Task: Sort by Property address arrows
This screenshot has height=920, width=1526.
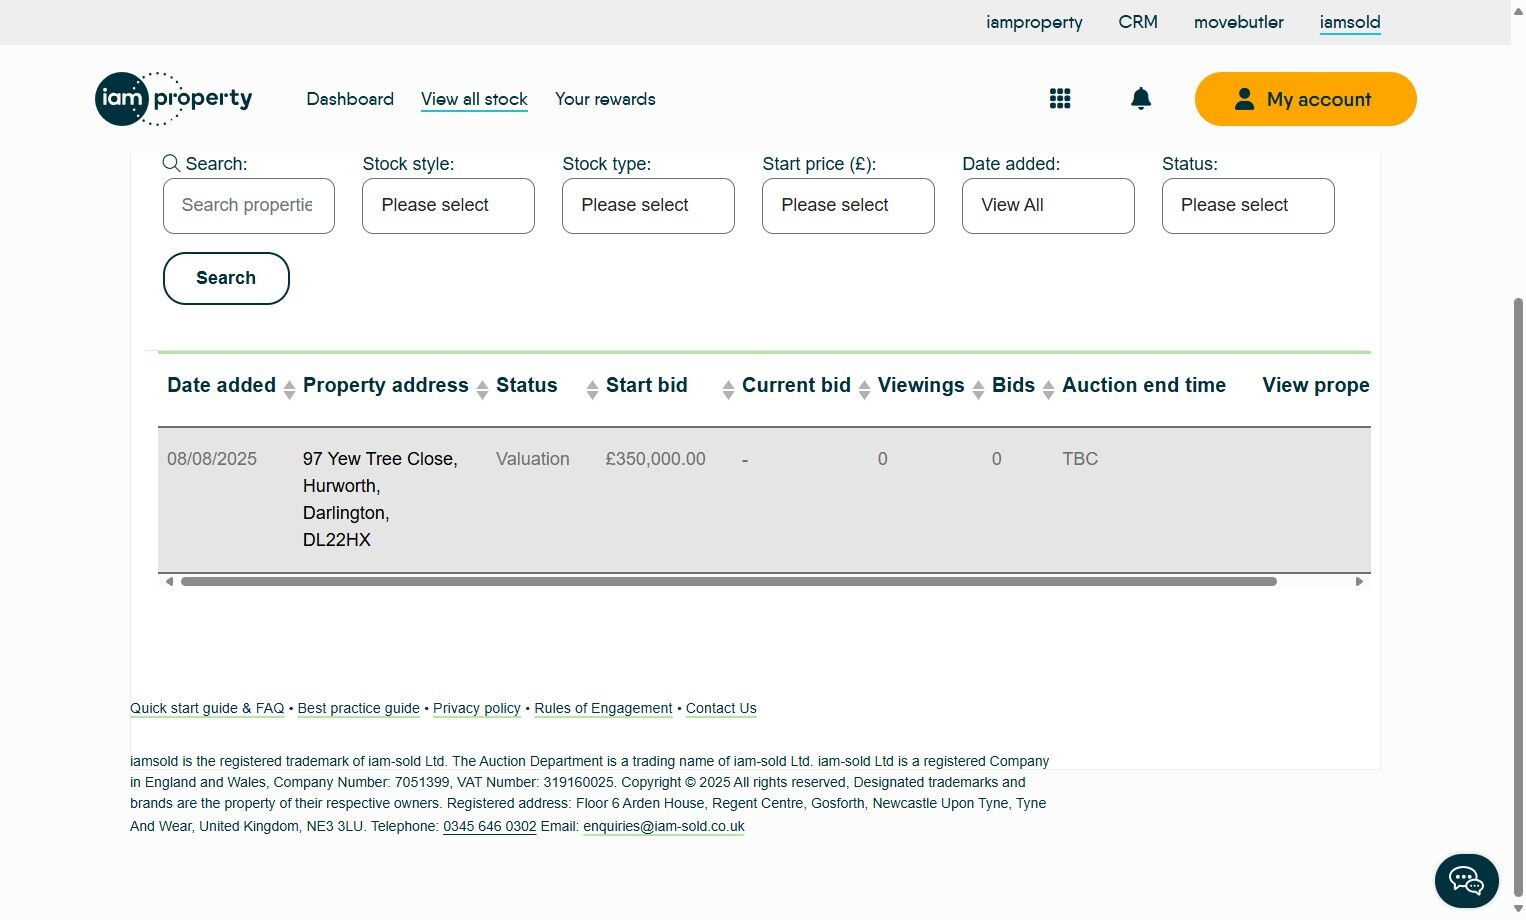Action: pos(482,389)
